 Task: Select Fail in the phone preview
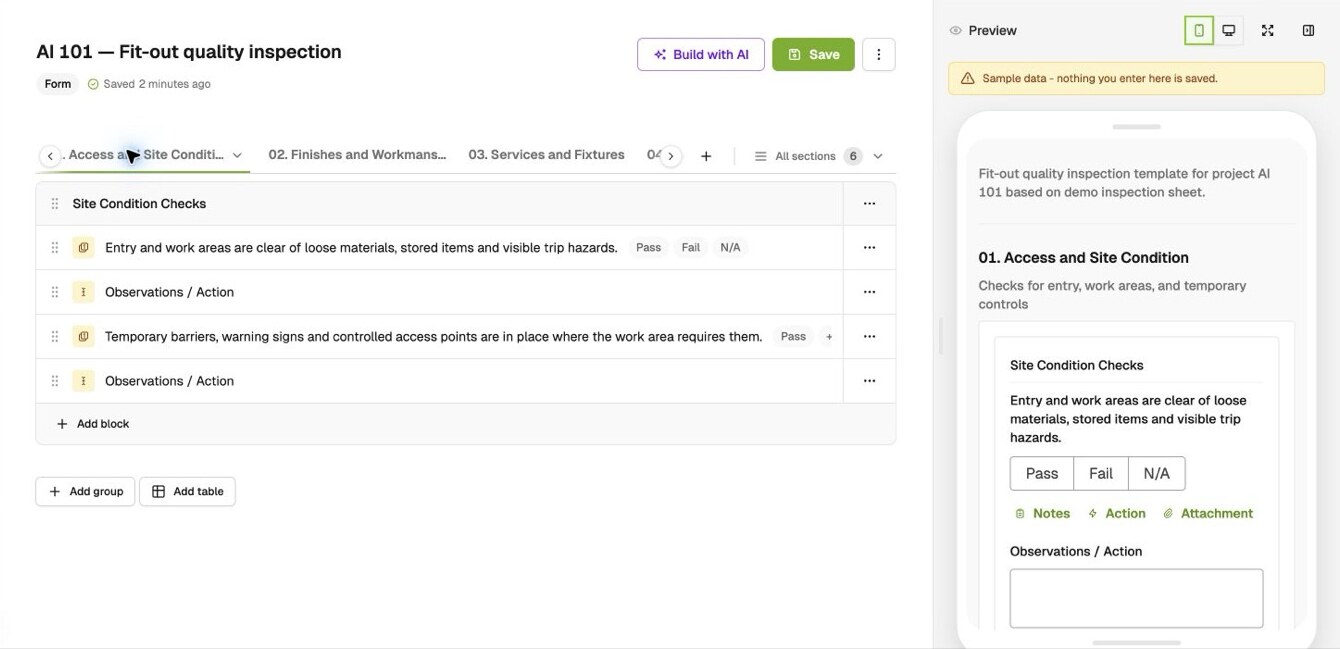(x=1101, y=474)
